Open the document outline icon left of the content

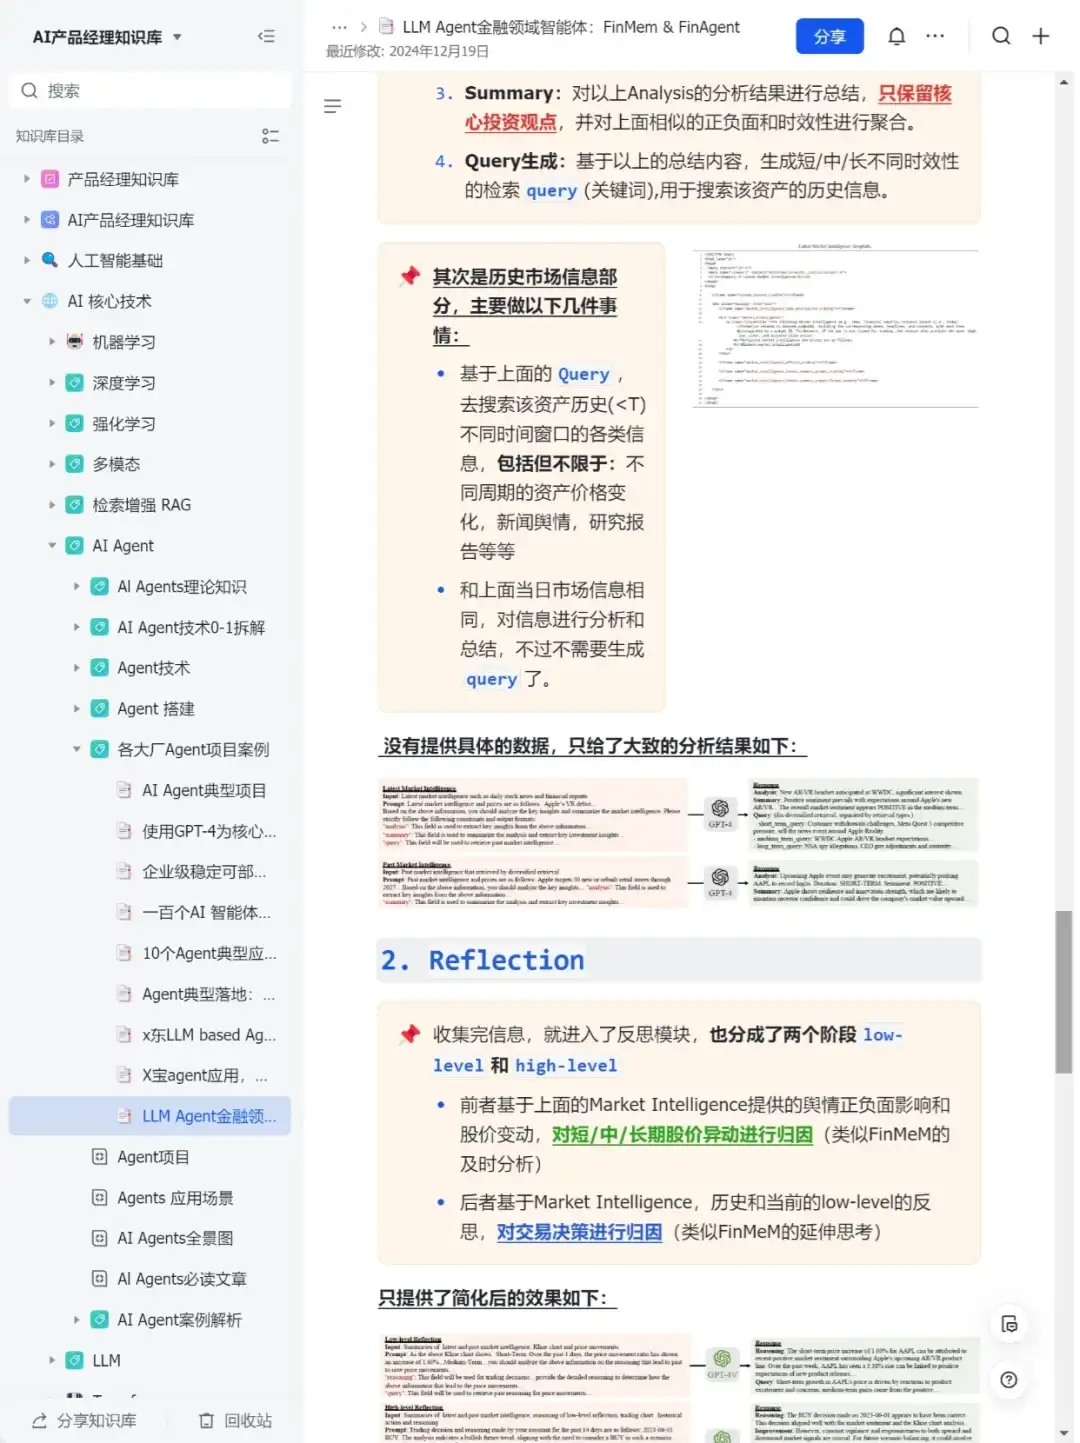click(332, 106)
